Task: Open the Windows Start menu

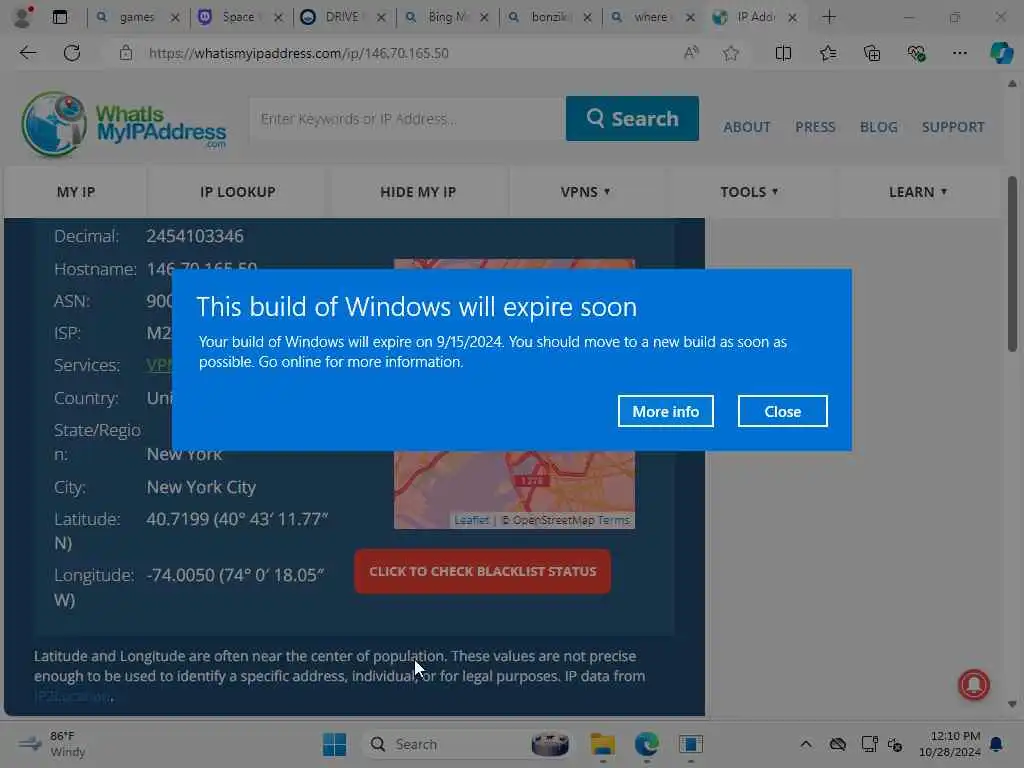Action: pos(334,744)
